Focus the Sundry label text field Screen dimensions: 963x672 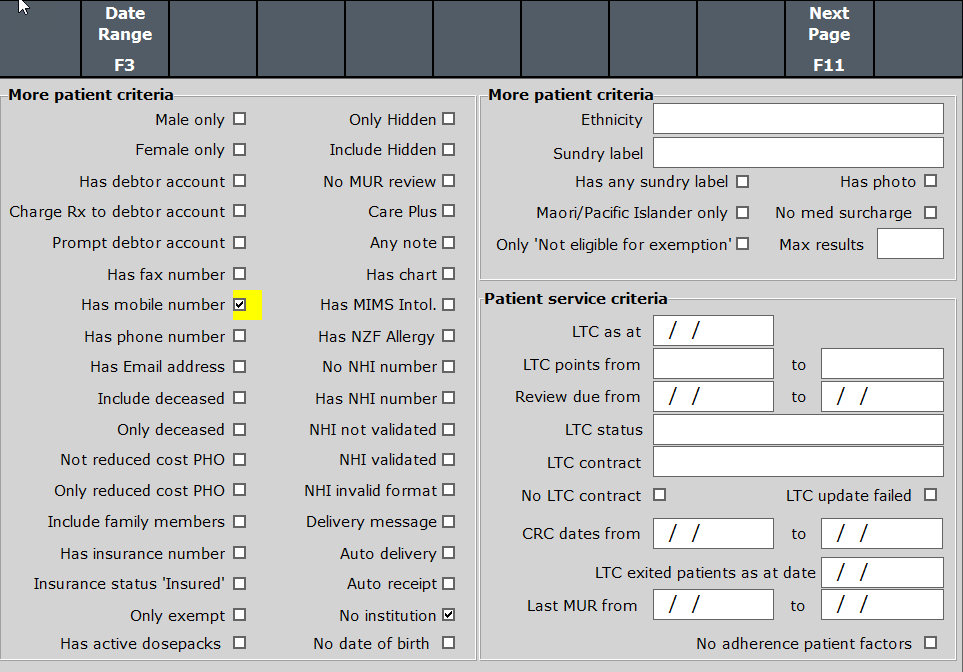[x=798, y=153]
